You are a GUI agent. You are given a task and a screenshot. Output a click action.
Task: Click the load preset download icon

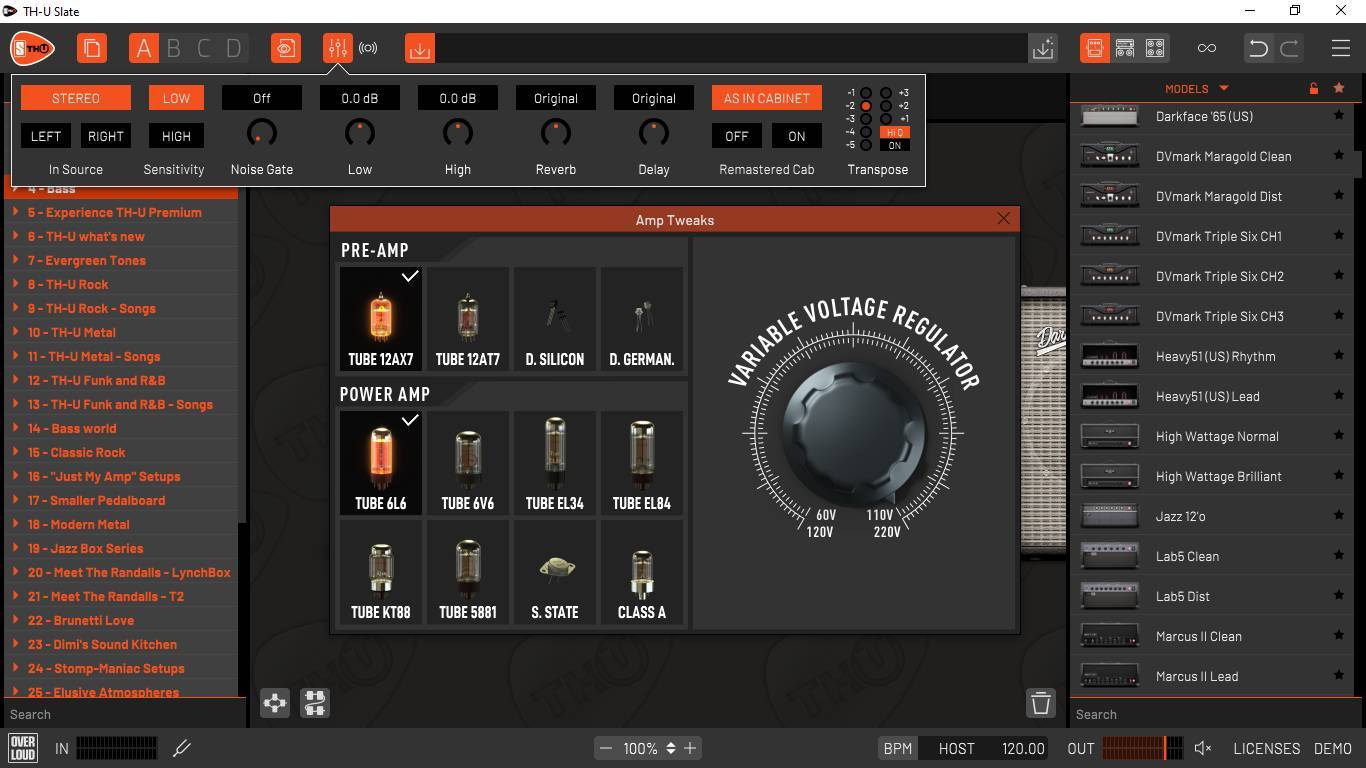tap(420, 48)
